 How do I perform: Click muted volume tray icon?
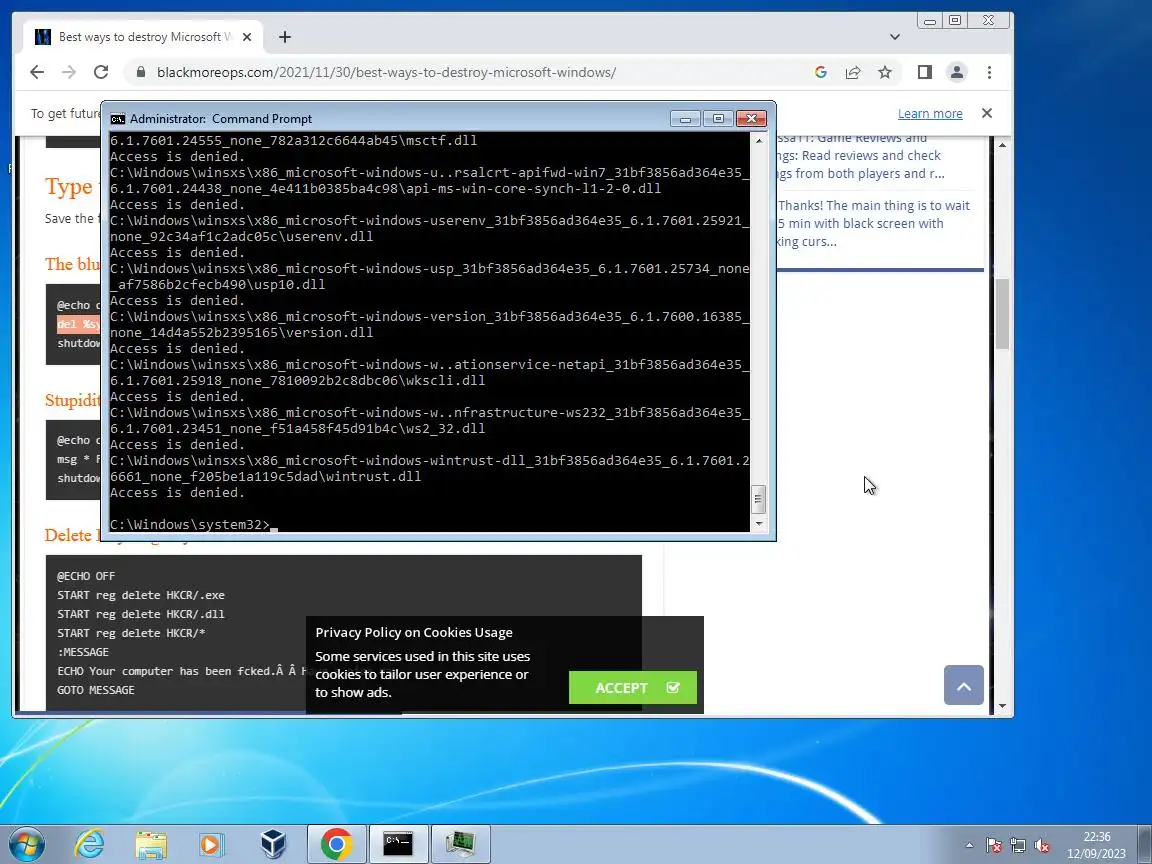tap(1042, 846)
